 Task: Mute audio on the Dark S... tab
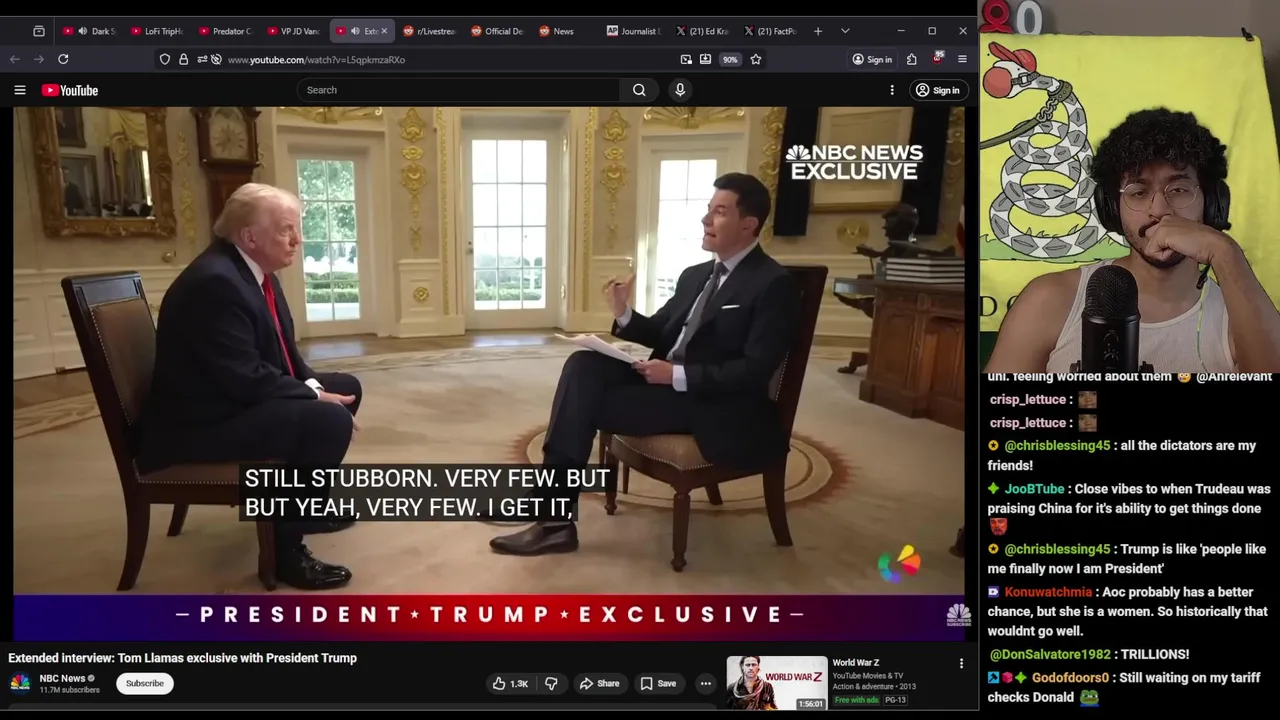(x=82, y=31)
